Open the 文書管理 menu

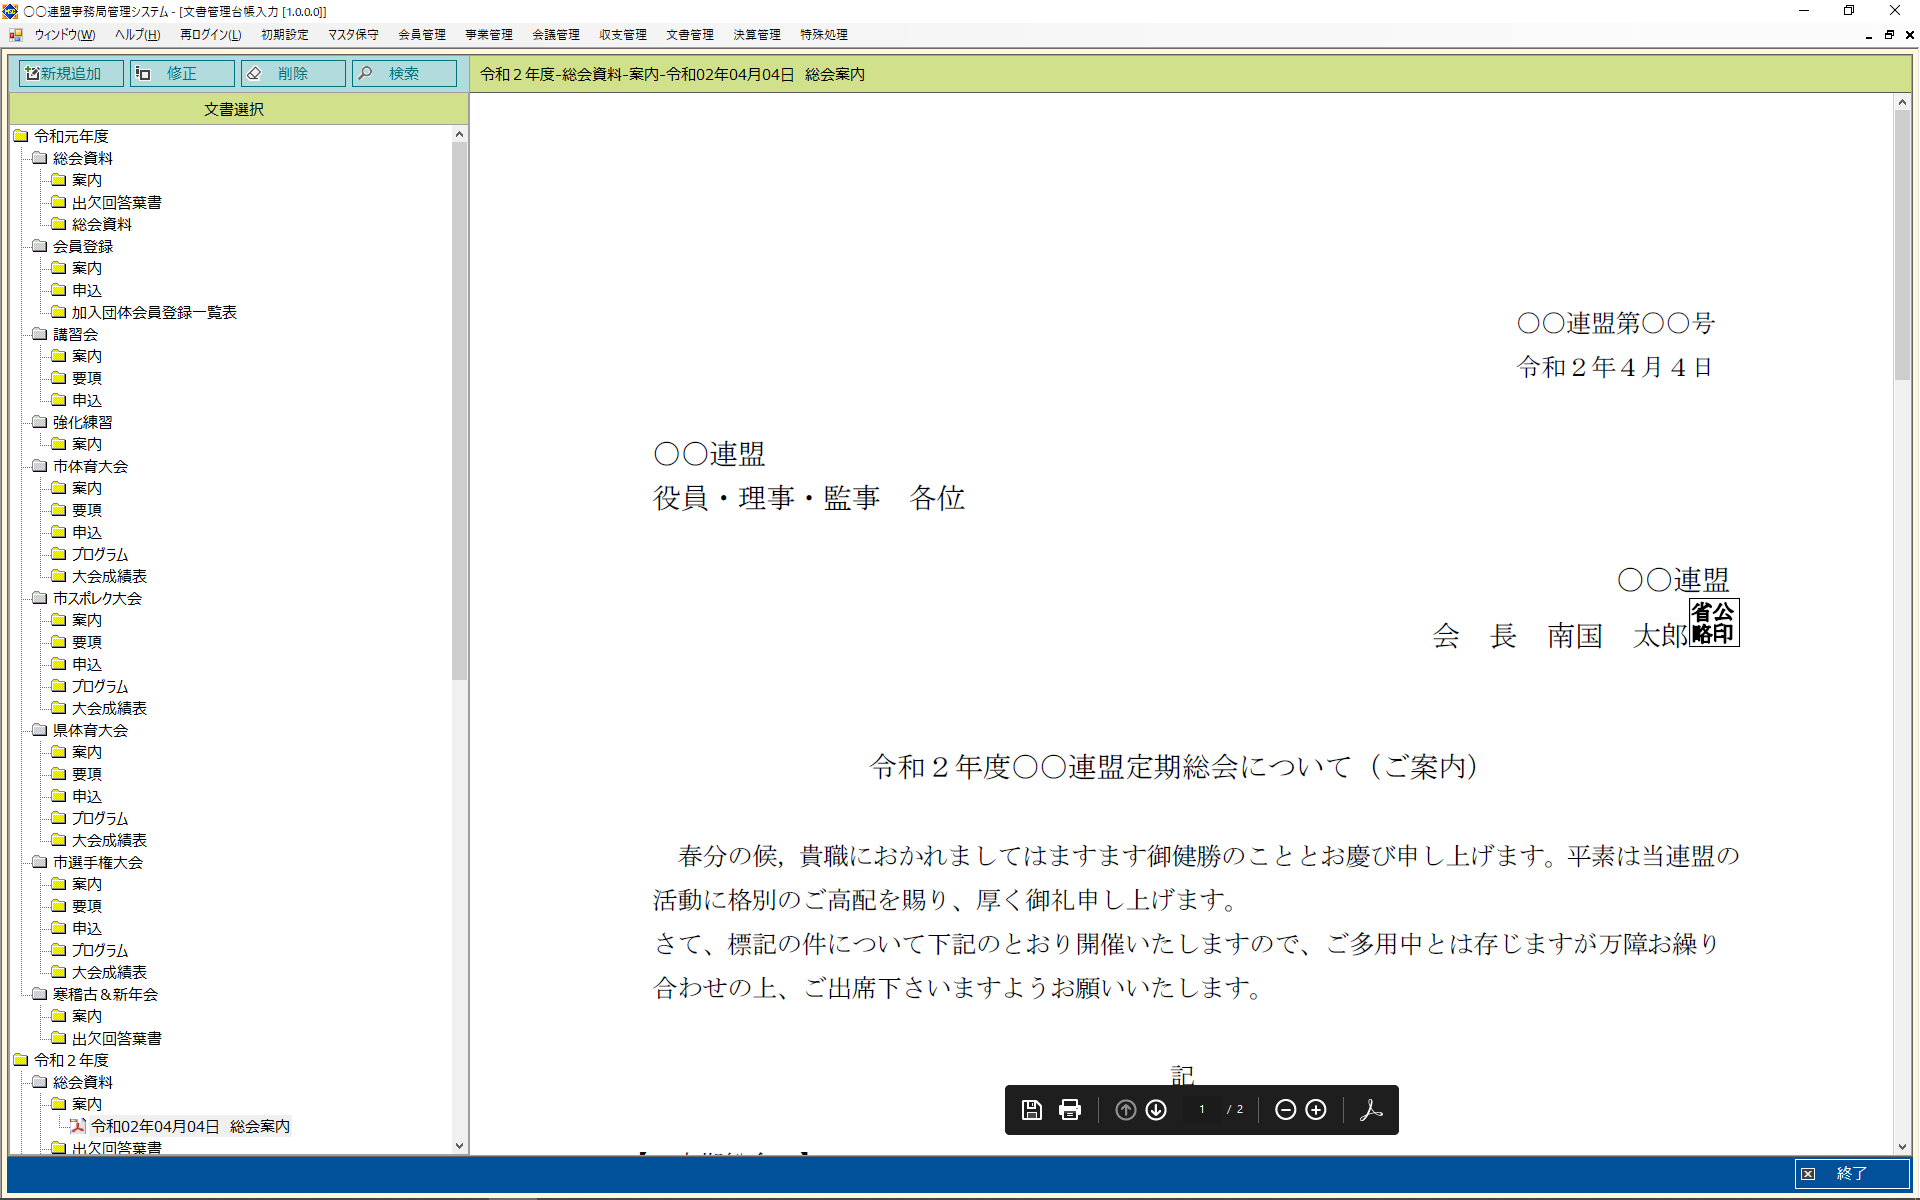(689, 35)
